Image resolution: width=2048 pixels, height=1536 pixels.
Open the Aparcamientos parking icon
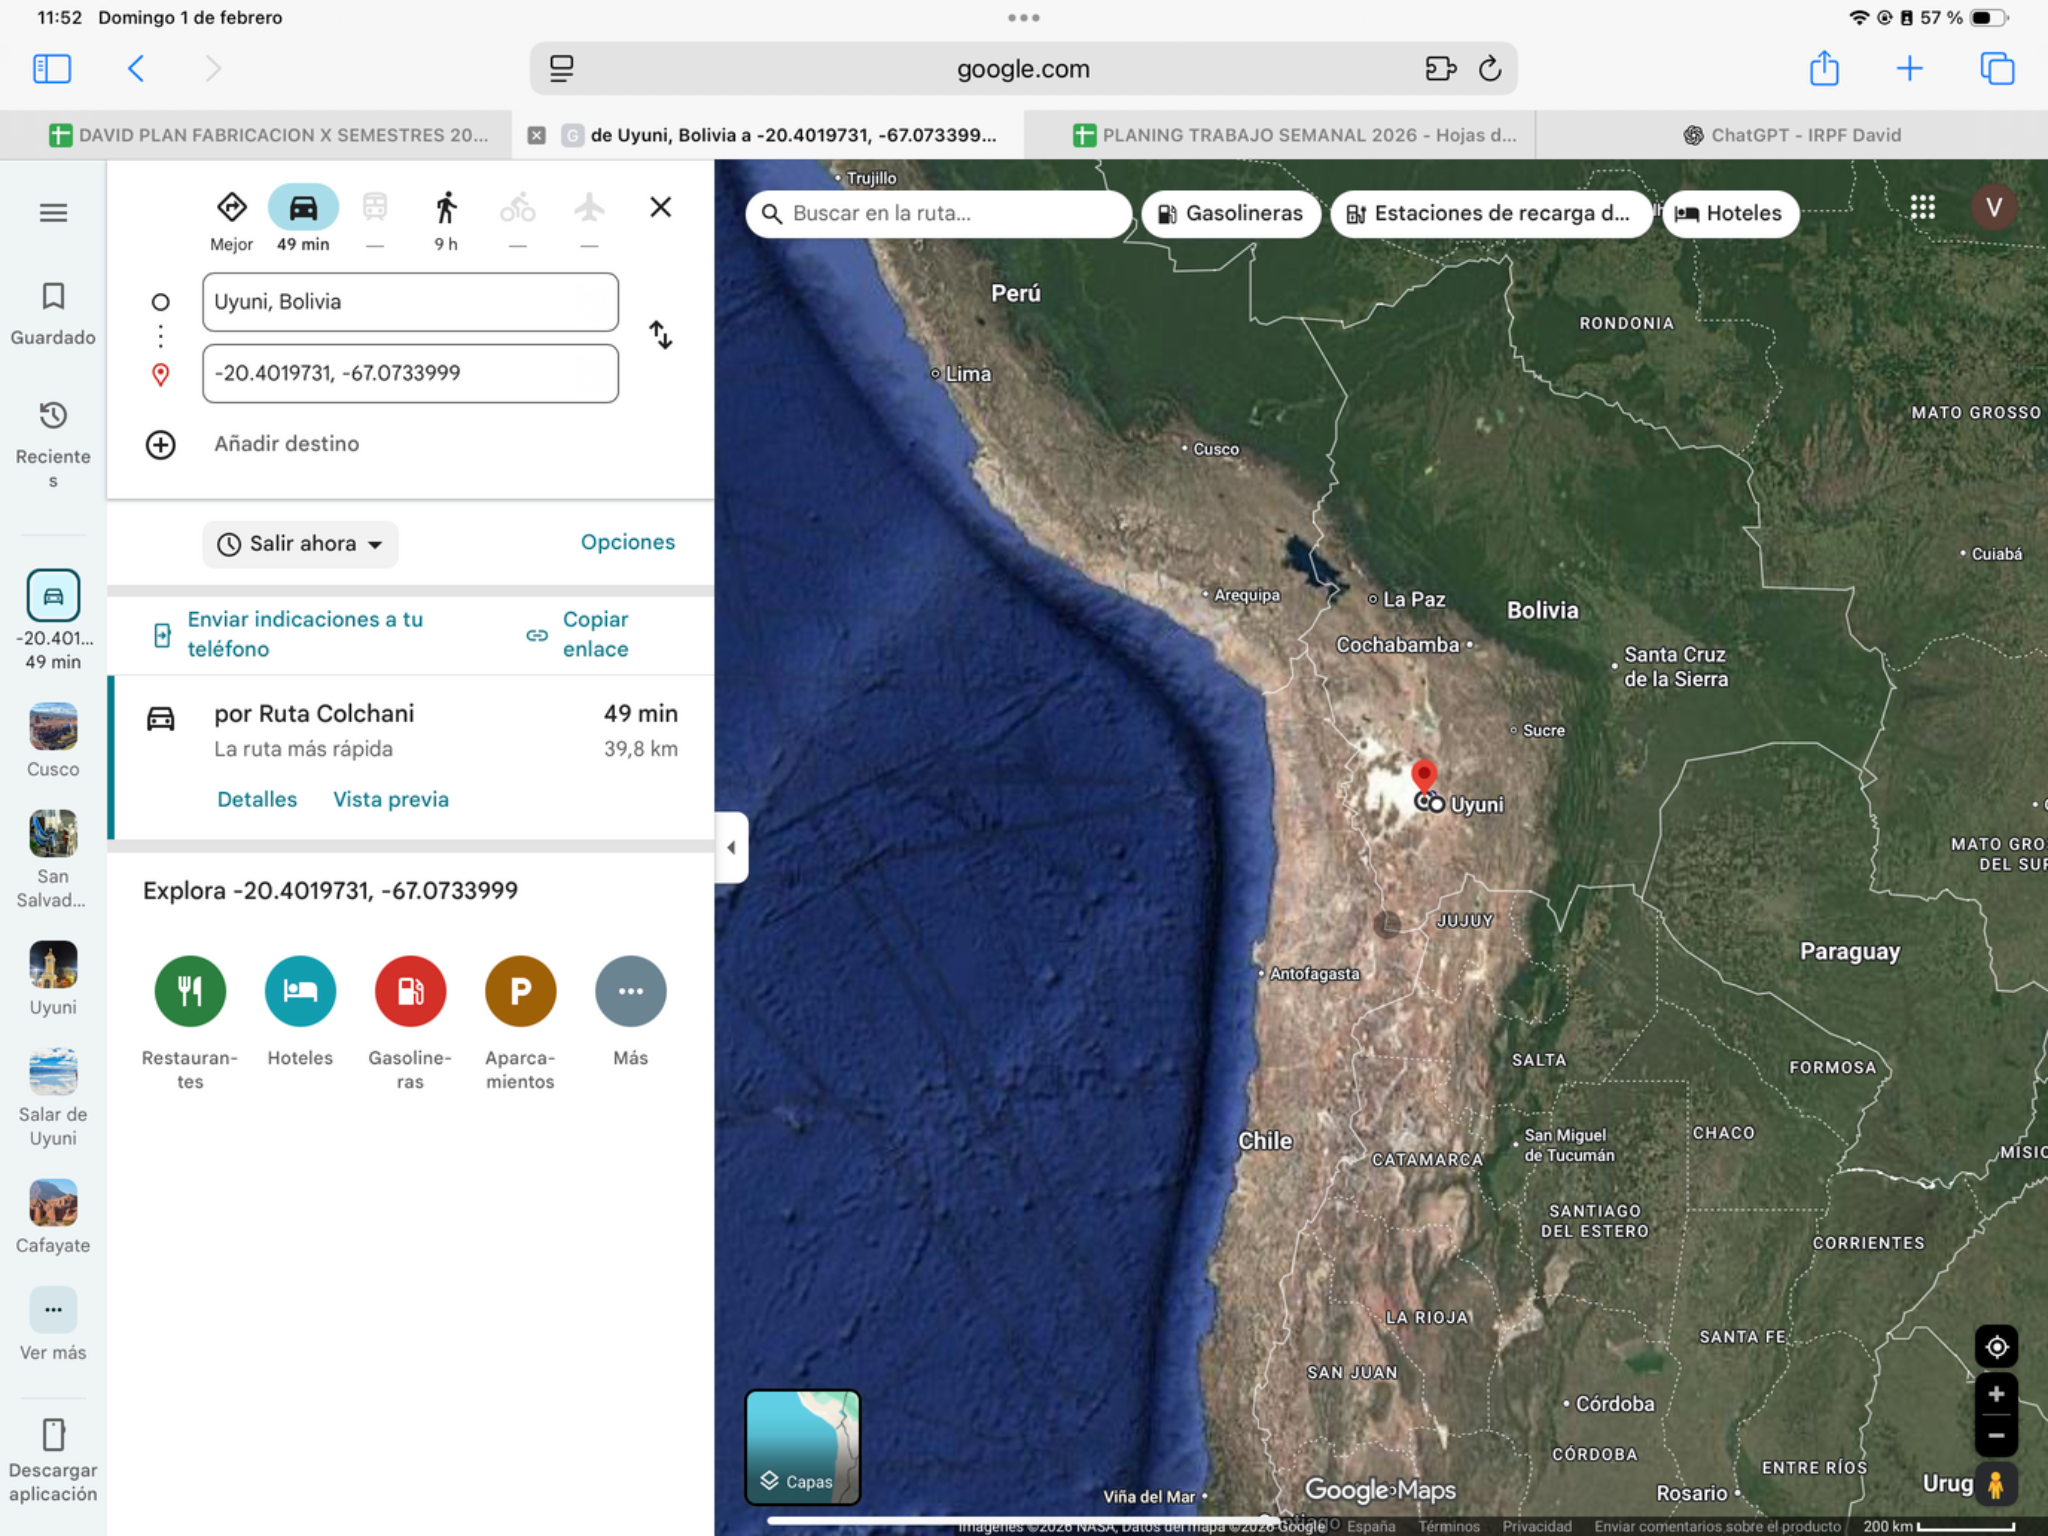(x=520, y=991)
